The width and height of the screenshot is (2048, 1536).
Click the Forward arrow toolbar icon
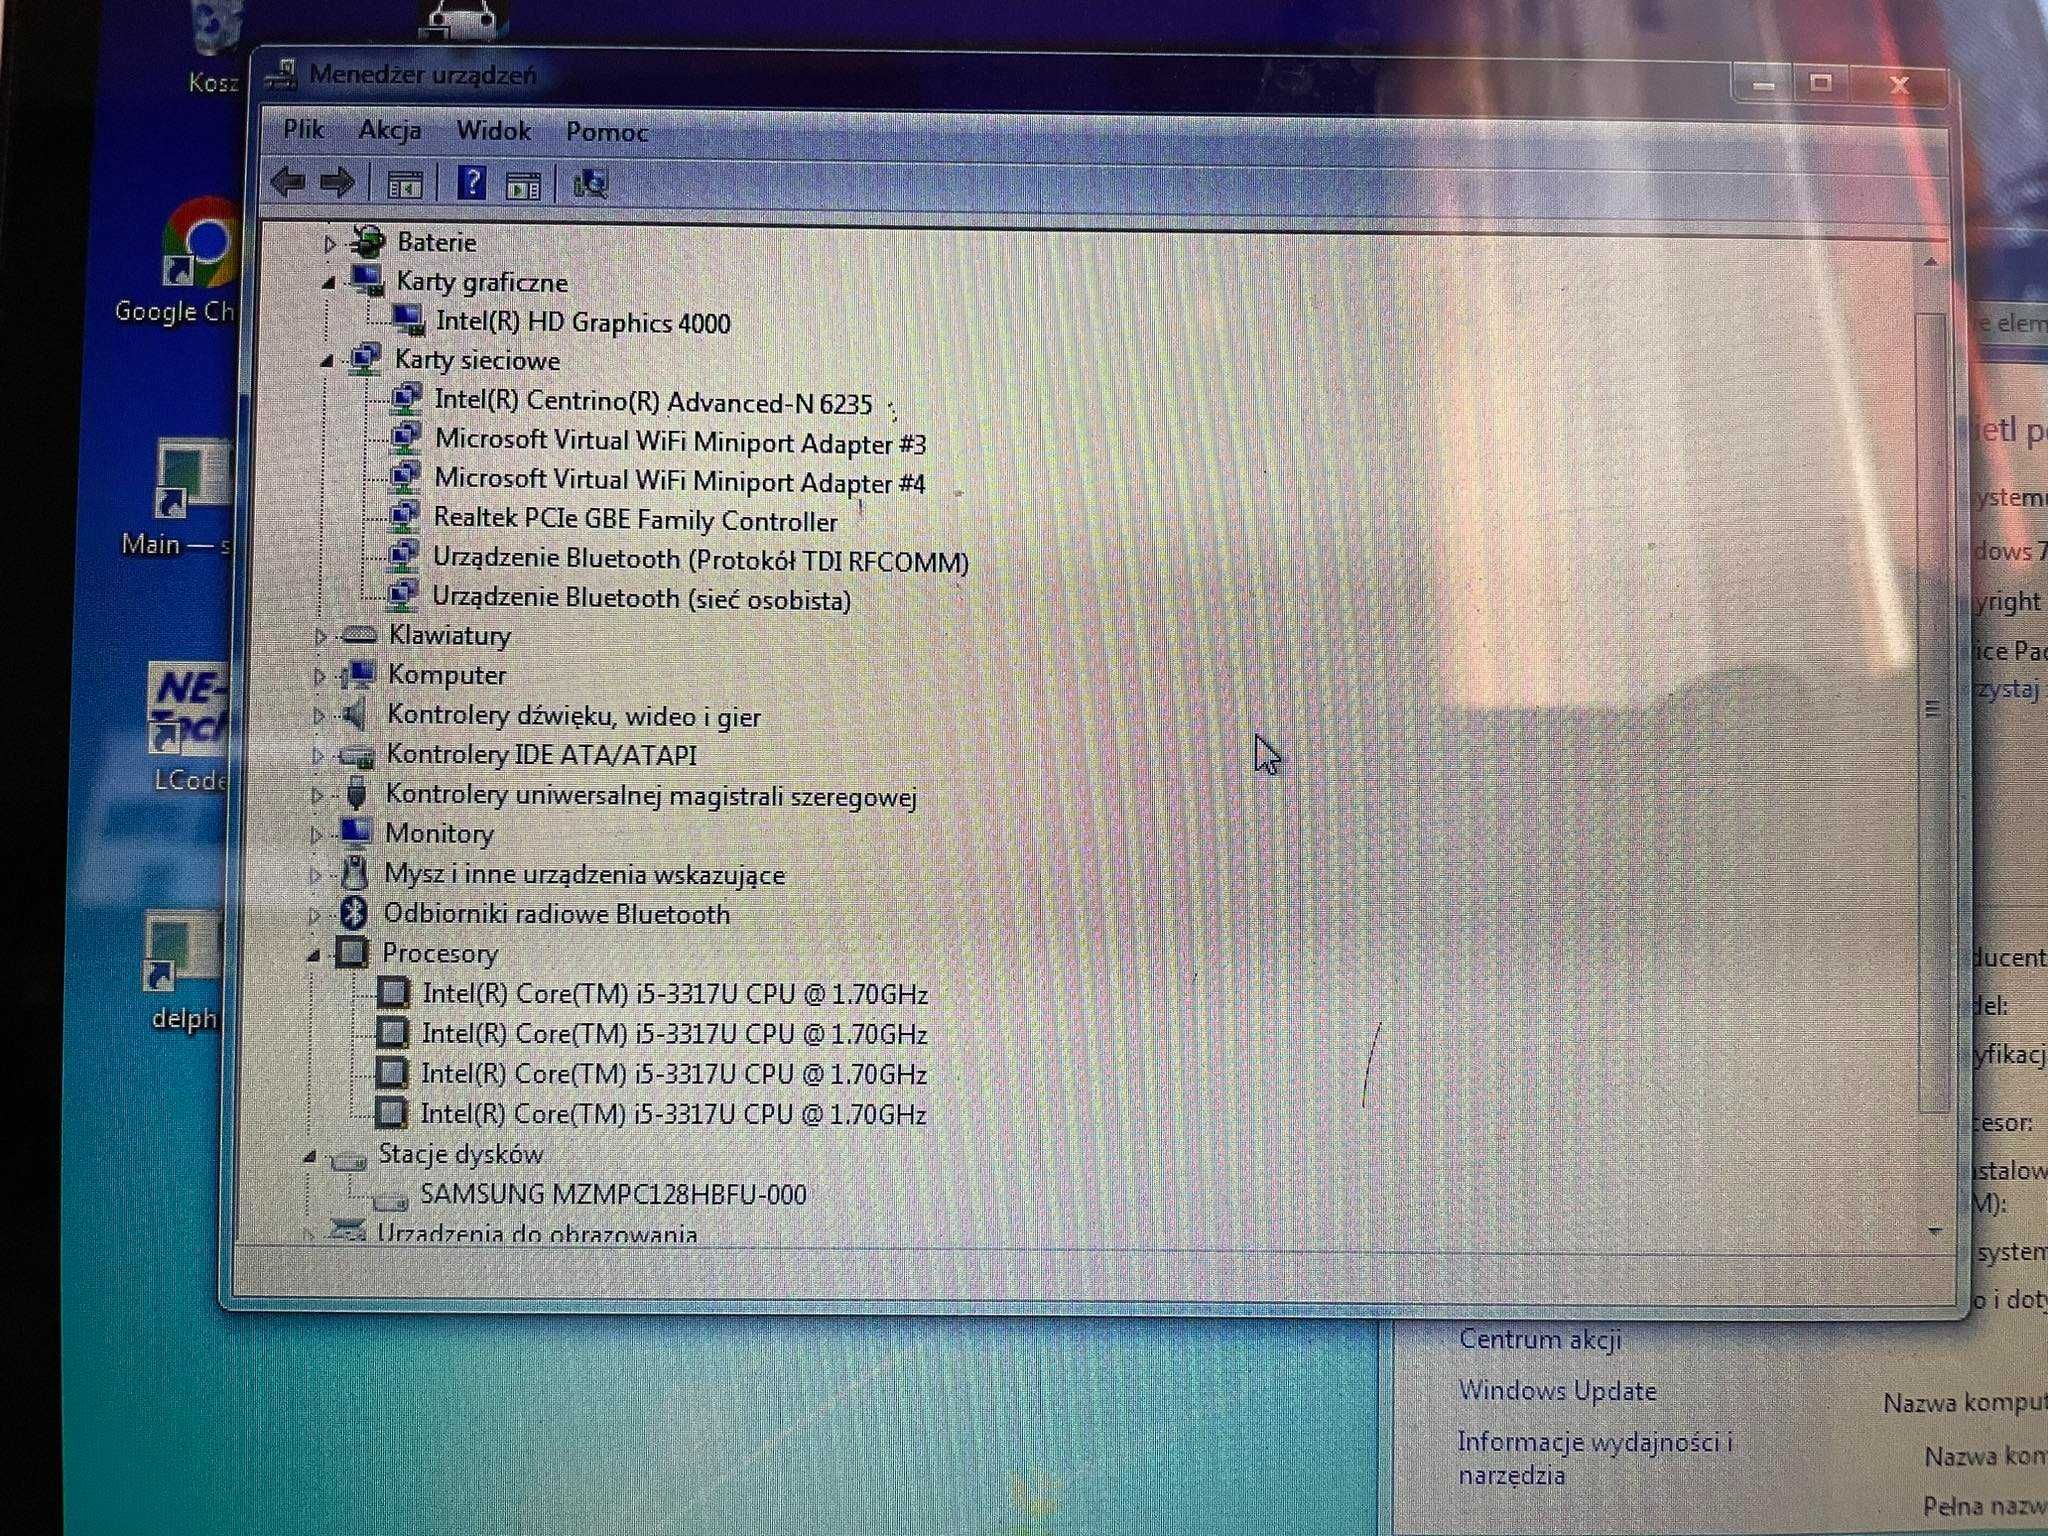(x=337, y=182)
